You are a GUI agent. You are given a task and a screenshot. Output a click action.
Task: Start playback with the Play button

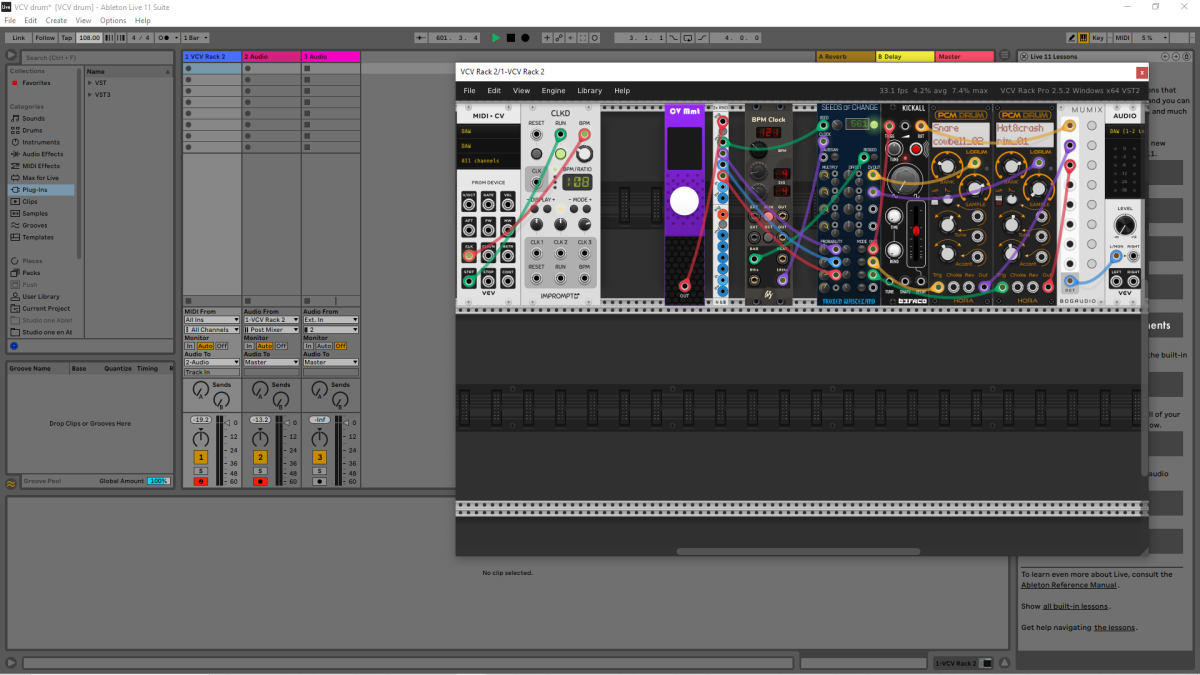coord(496,38)
